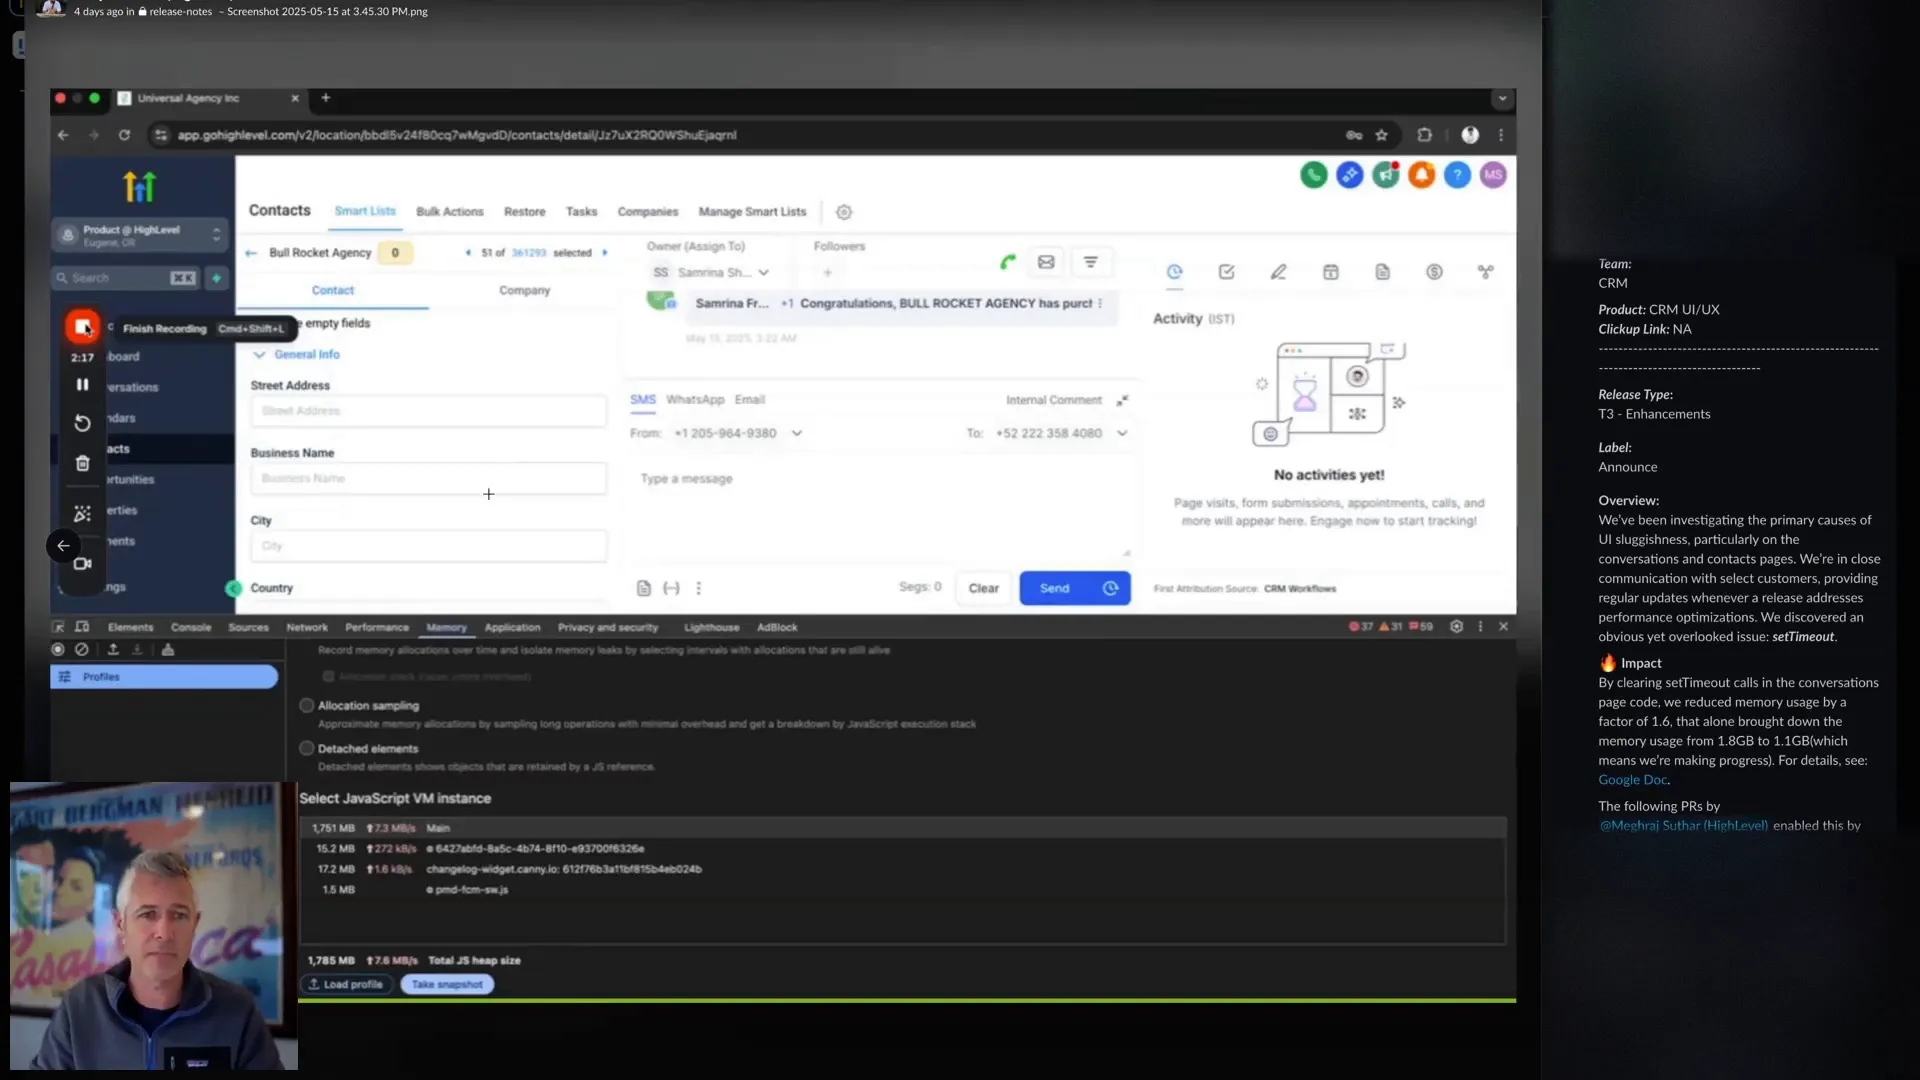Switch to WhatsApp channel tab
The height and width of the screenshot is (1080, 1920).
(x=695, y=399)
